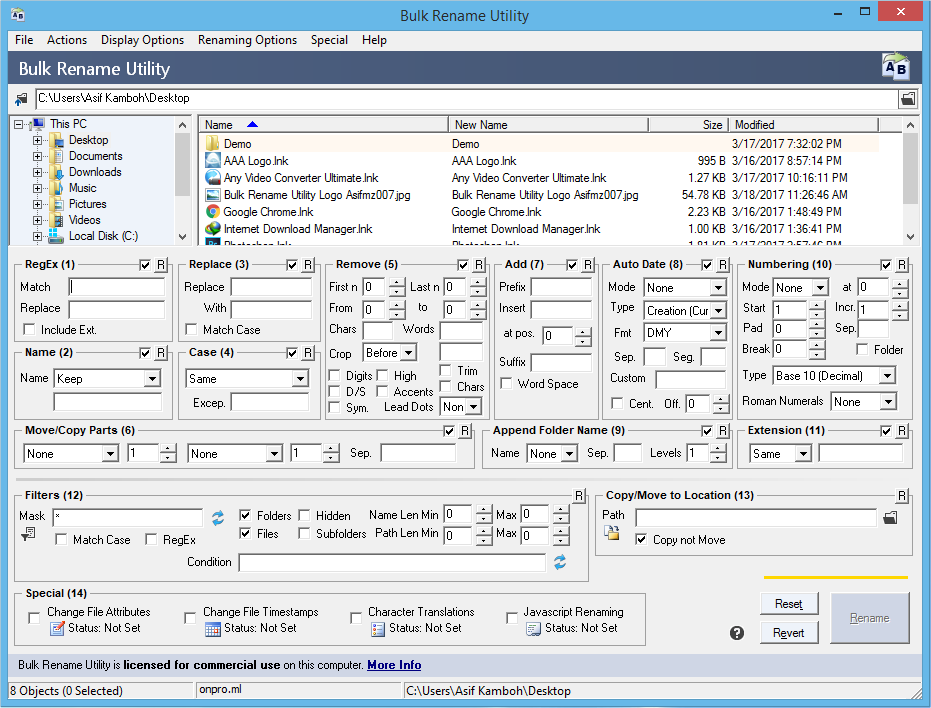Click the browse folder icon at path end

(x=908, y=99)
